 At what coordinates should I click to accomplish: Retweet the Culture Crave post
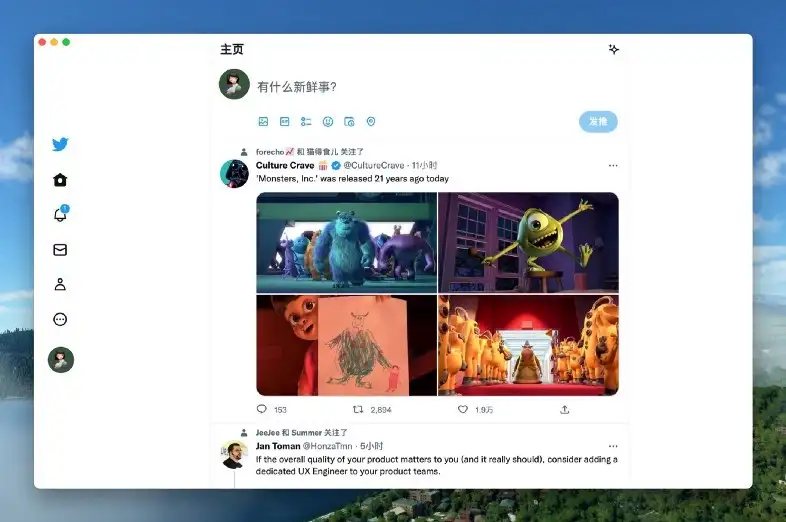(358, 409)
